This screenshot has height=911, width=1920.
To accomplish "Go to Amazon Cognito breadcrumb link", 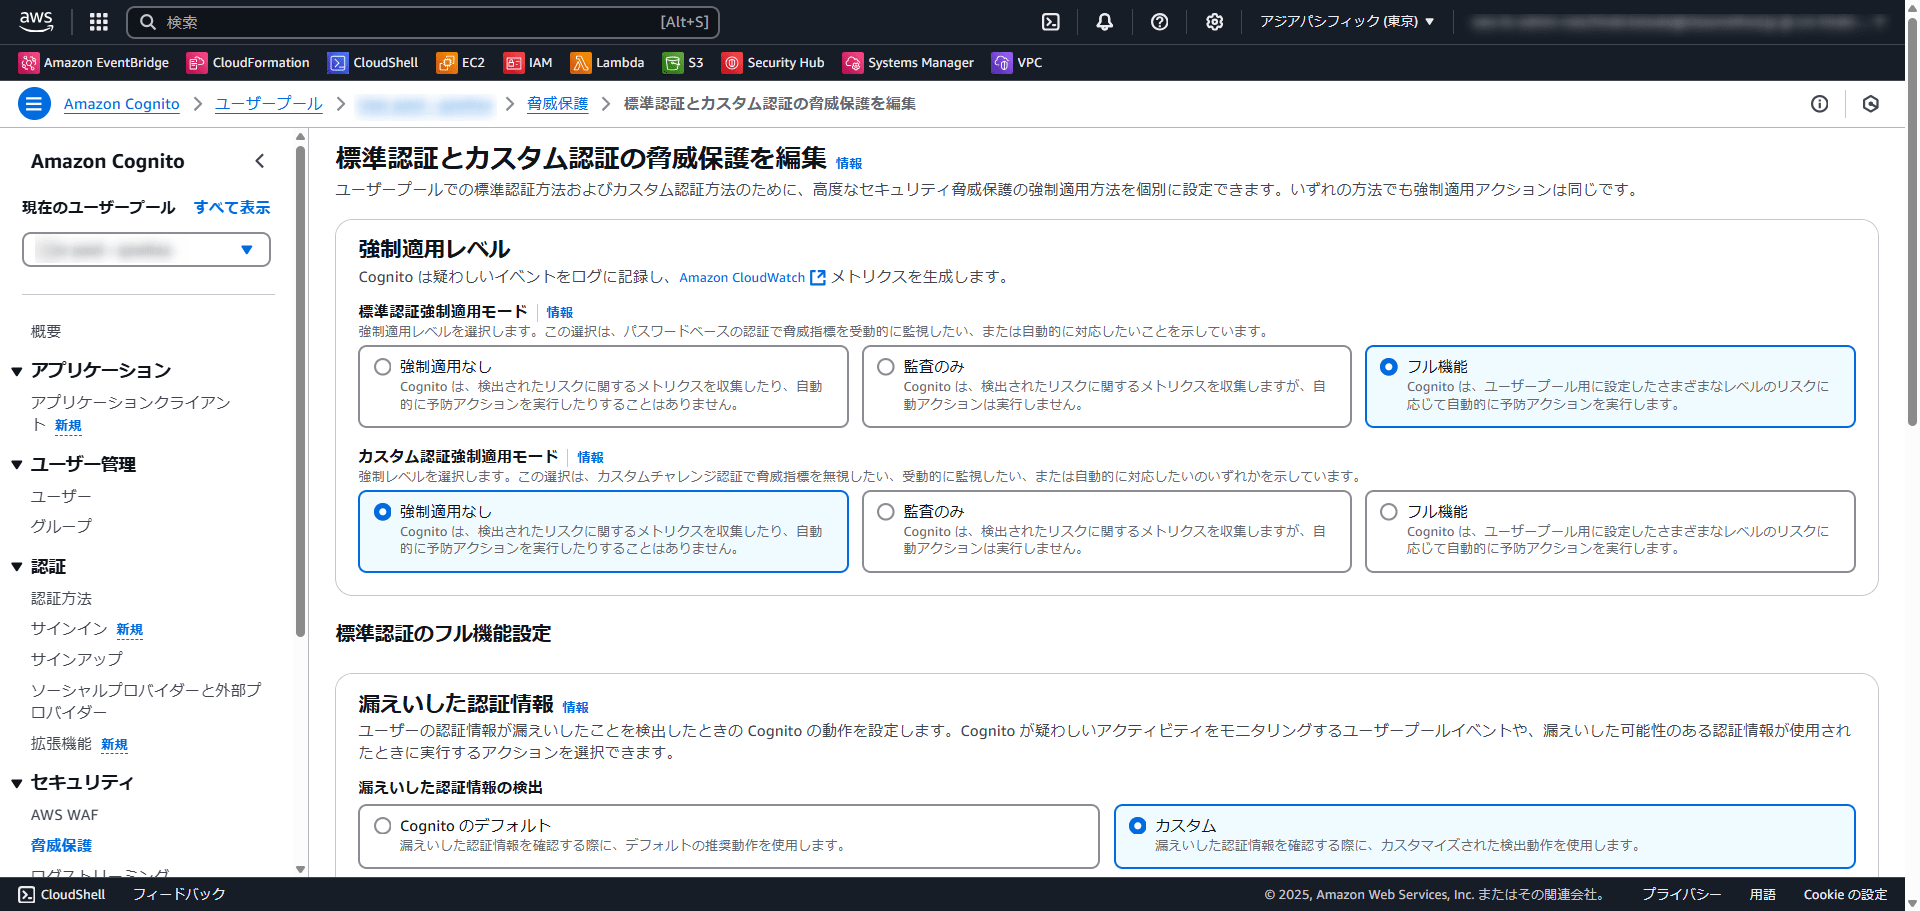I will (122, 104).
